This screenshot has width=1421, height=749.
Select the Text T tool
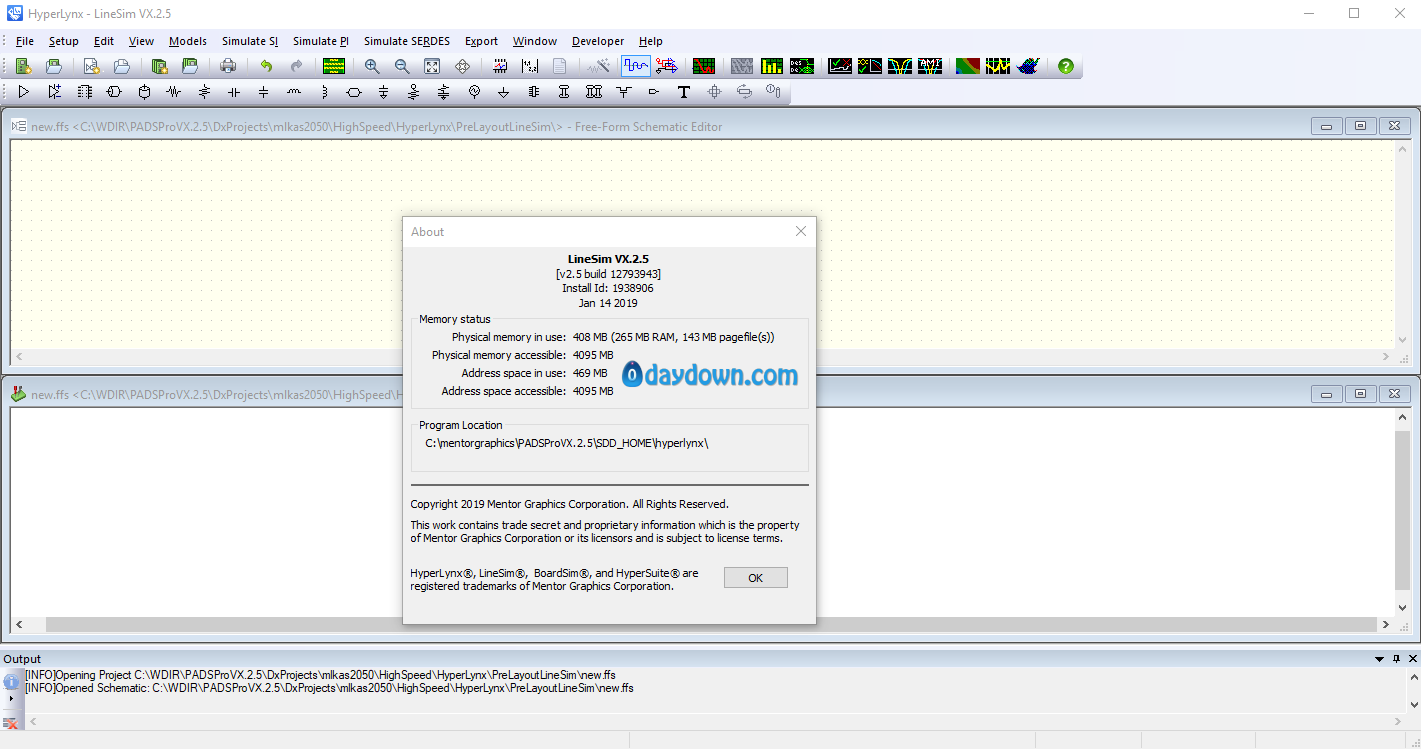pyautogui.click(x=684, y=92)
